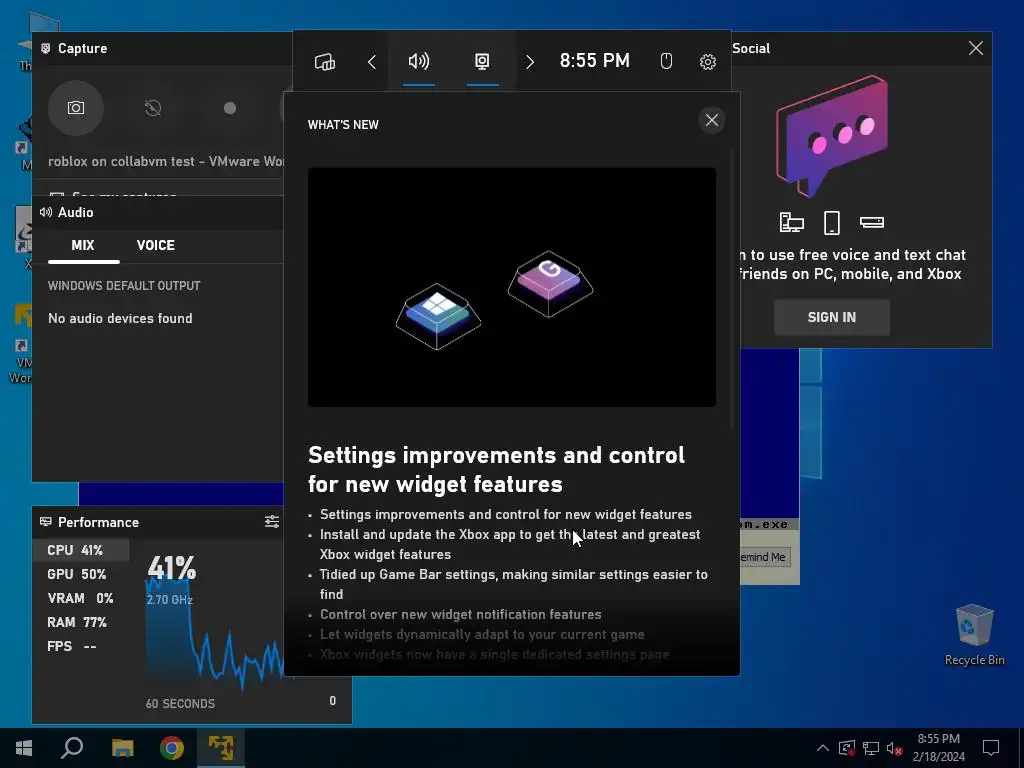Screen dimensions: 1024x768
Task: Click the muted volume tray icon
Action: (894, 748)
